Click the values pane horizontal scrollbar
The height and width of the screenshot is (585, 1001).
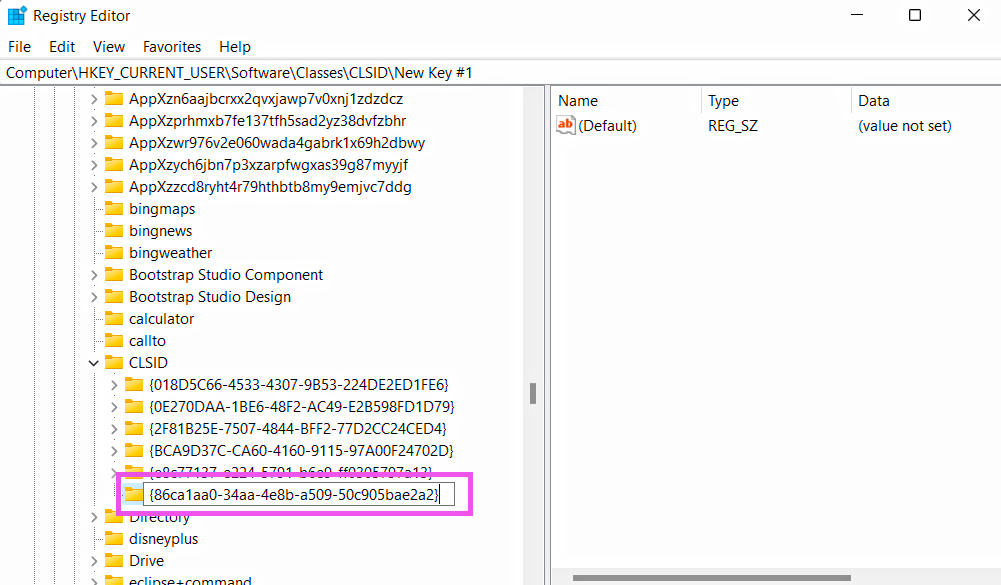[712, 578]
